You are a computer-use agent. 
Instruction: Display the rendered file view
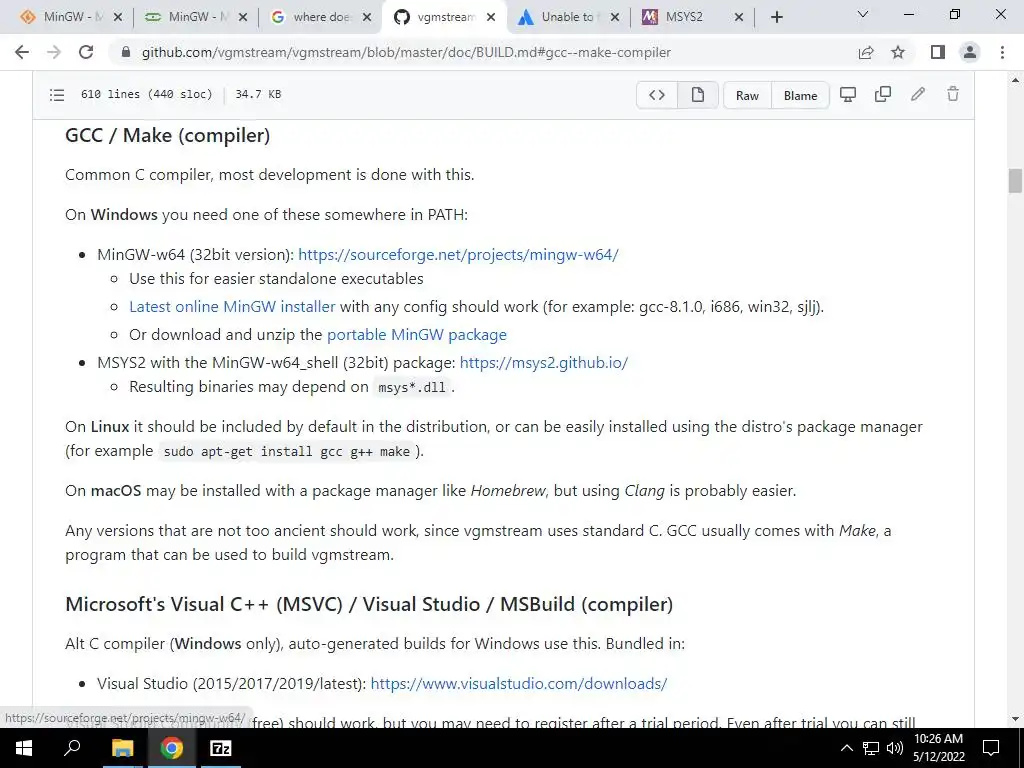point(697,95)
